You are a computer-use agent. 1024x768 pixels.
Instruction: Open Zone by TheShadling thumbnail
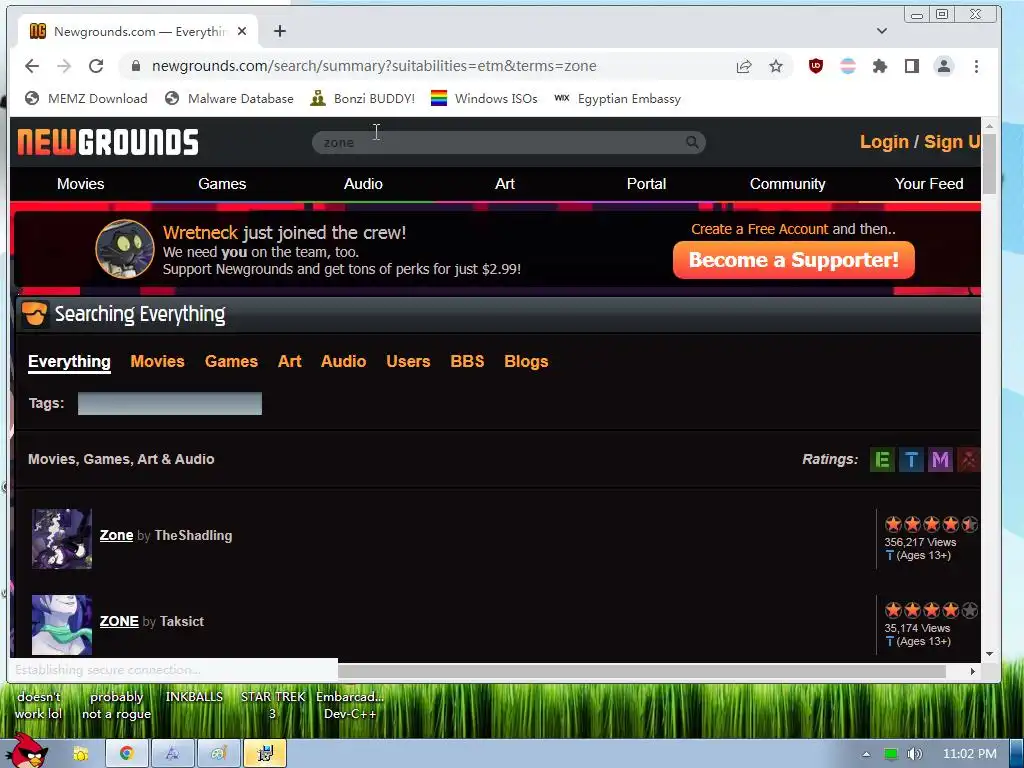[x=62, y=539]
